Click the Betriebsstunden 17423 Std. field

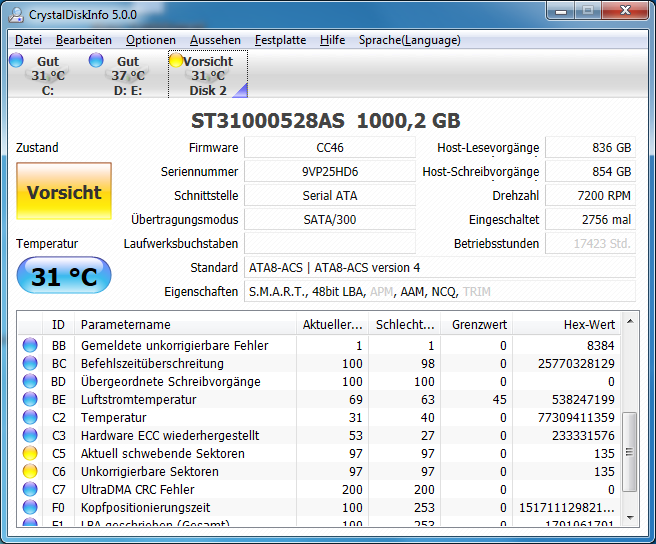(x=590, y=244)
